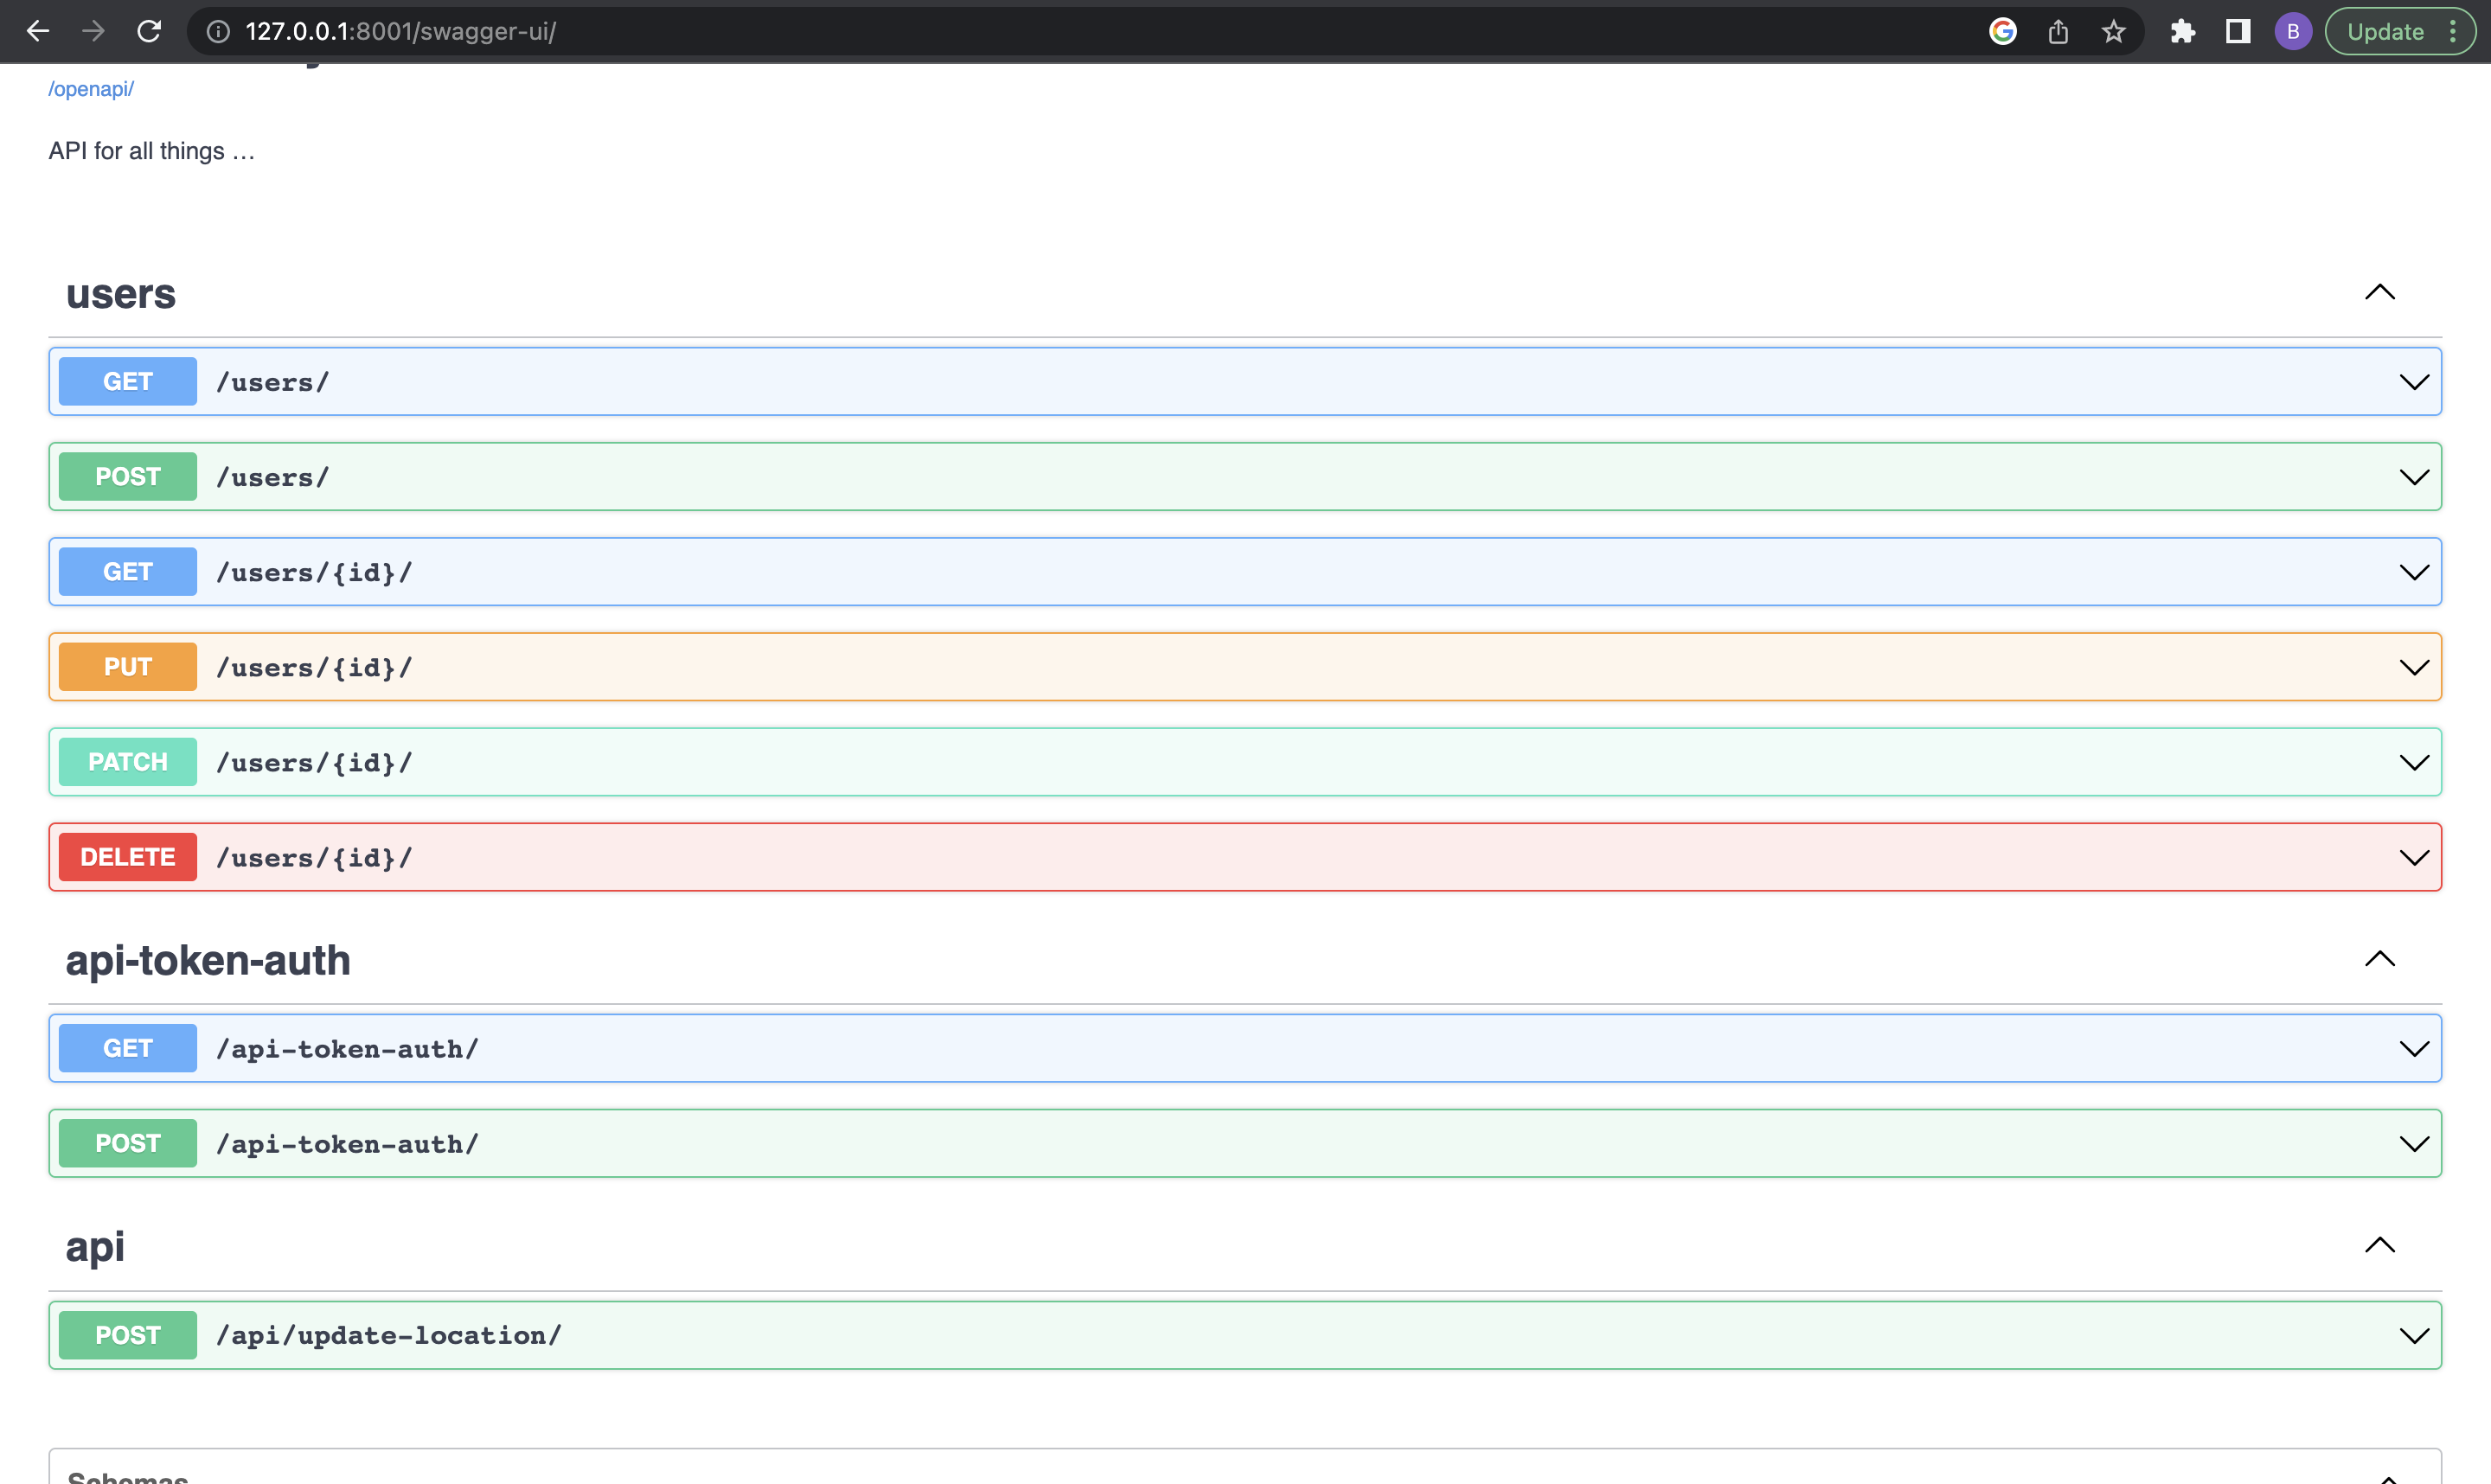Click the share icon in the toolbar
This screenshot has width=2491, height=1484.
tap(2058, 31)
